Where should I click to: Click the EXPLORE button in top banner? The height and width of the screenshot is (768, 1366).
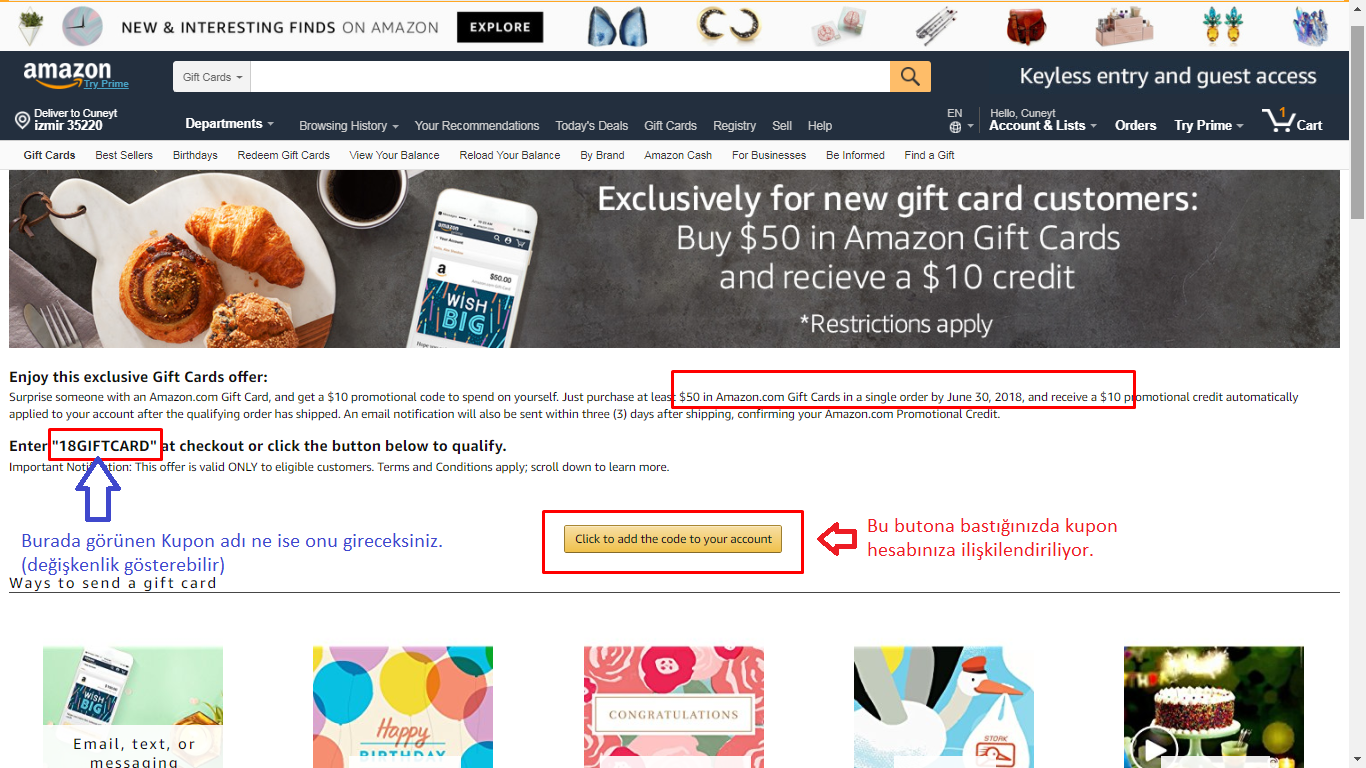pos(500,27)
